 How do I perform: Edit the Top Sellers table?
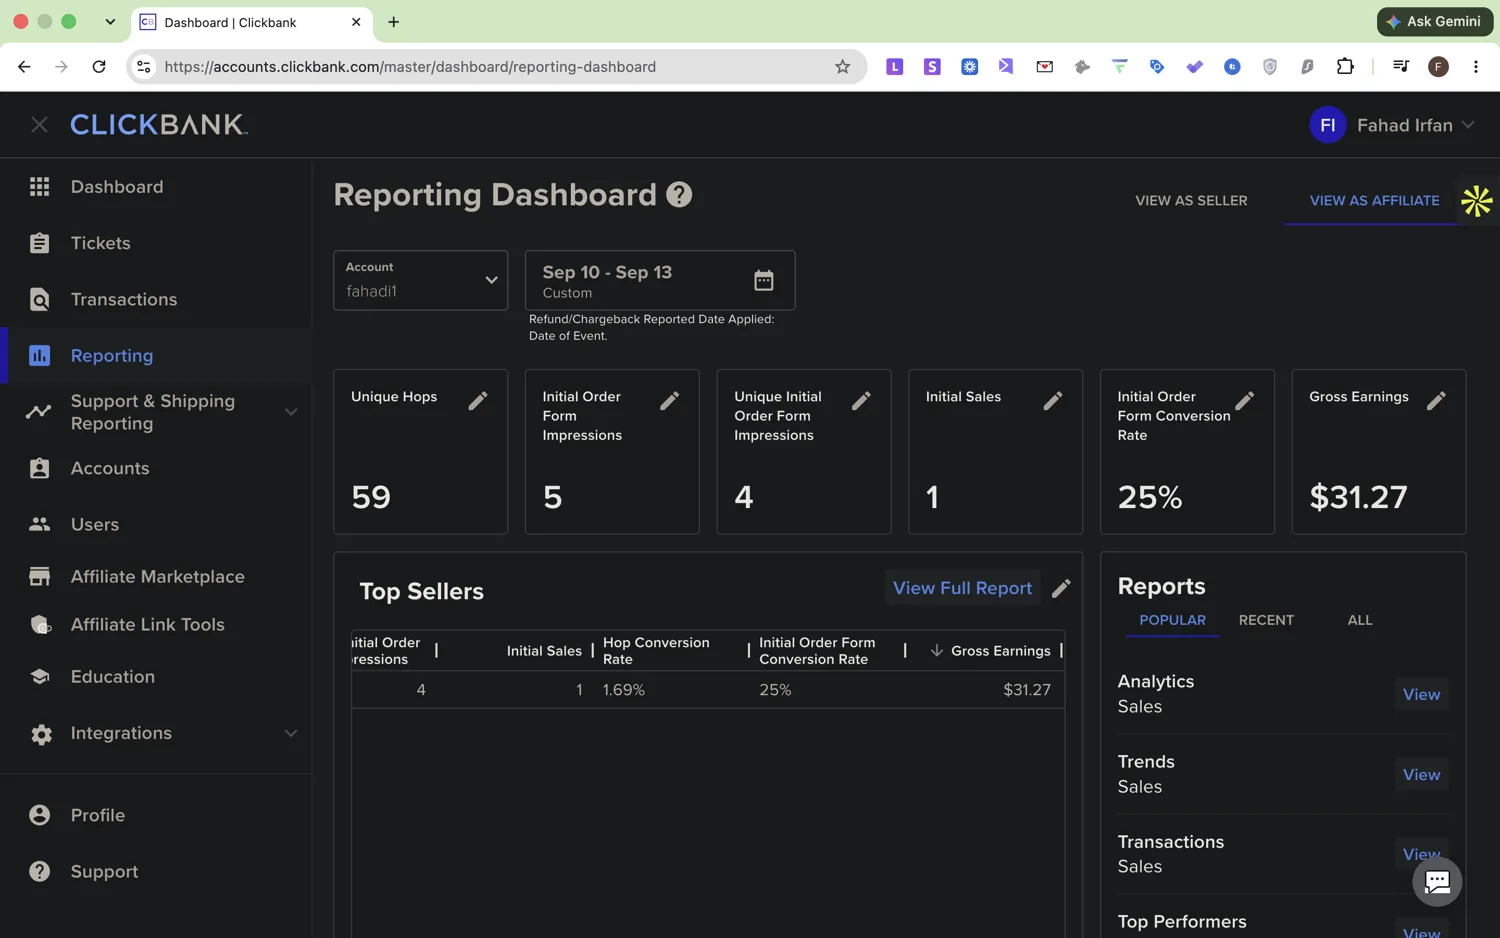(x=1061, y=588)
